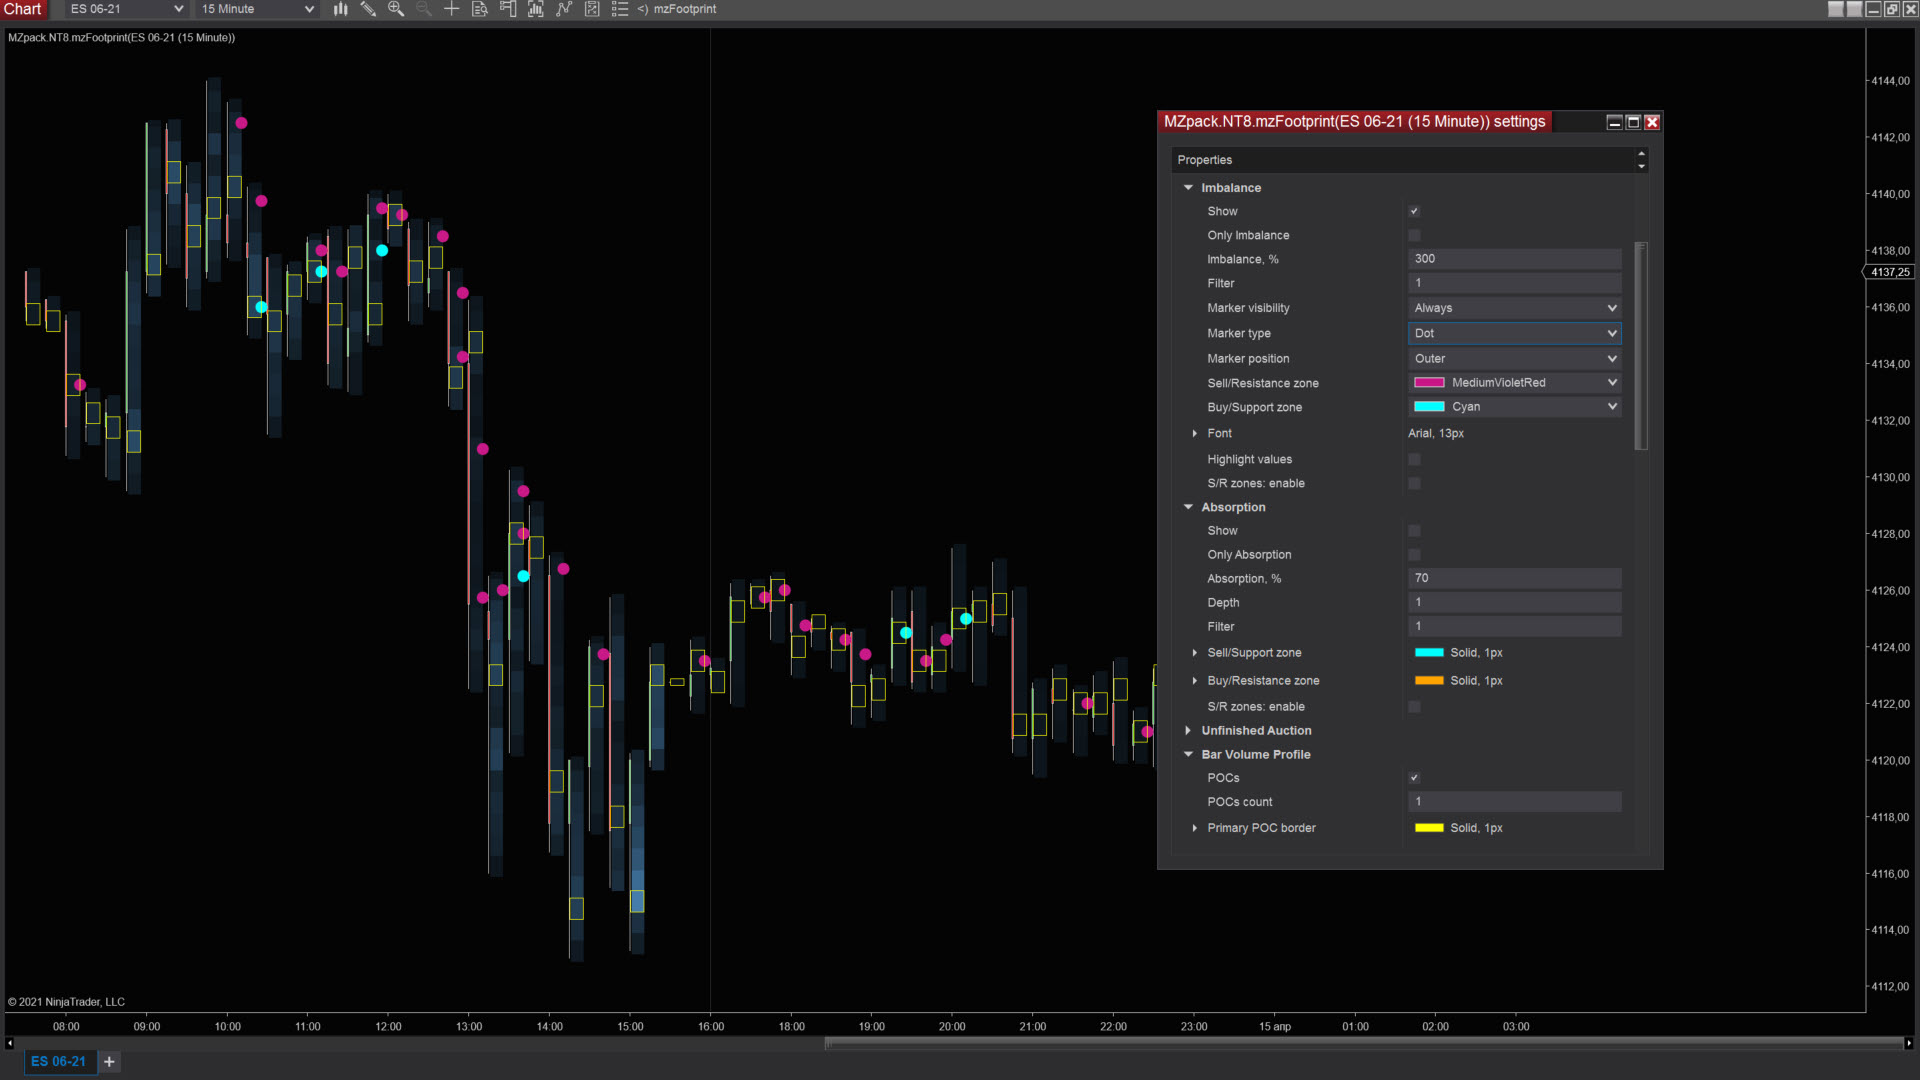This screenshot has width=1920, height=1080.
Task: Click the first gray link button top-right
Action: (1836, 9)
